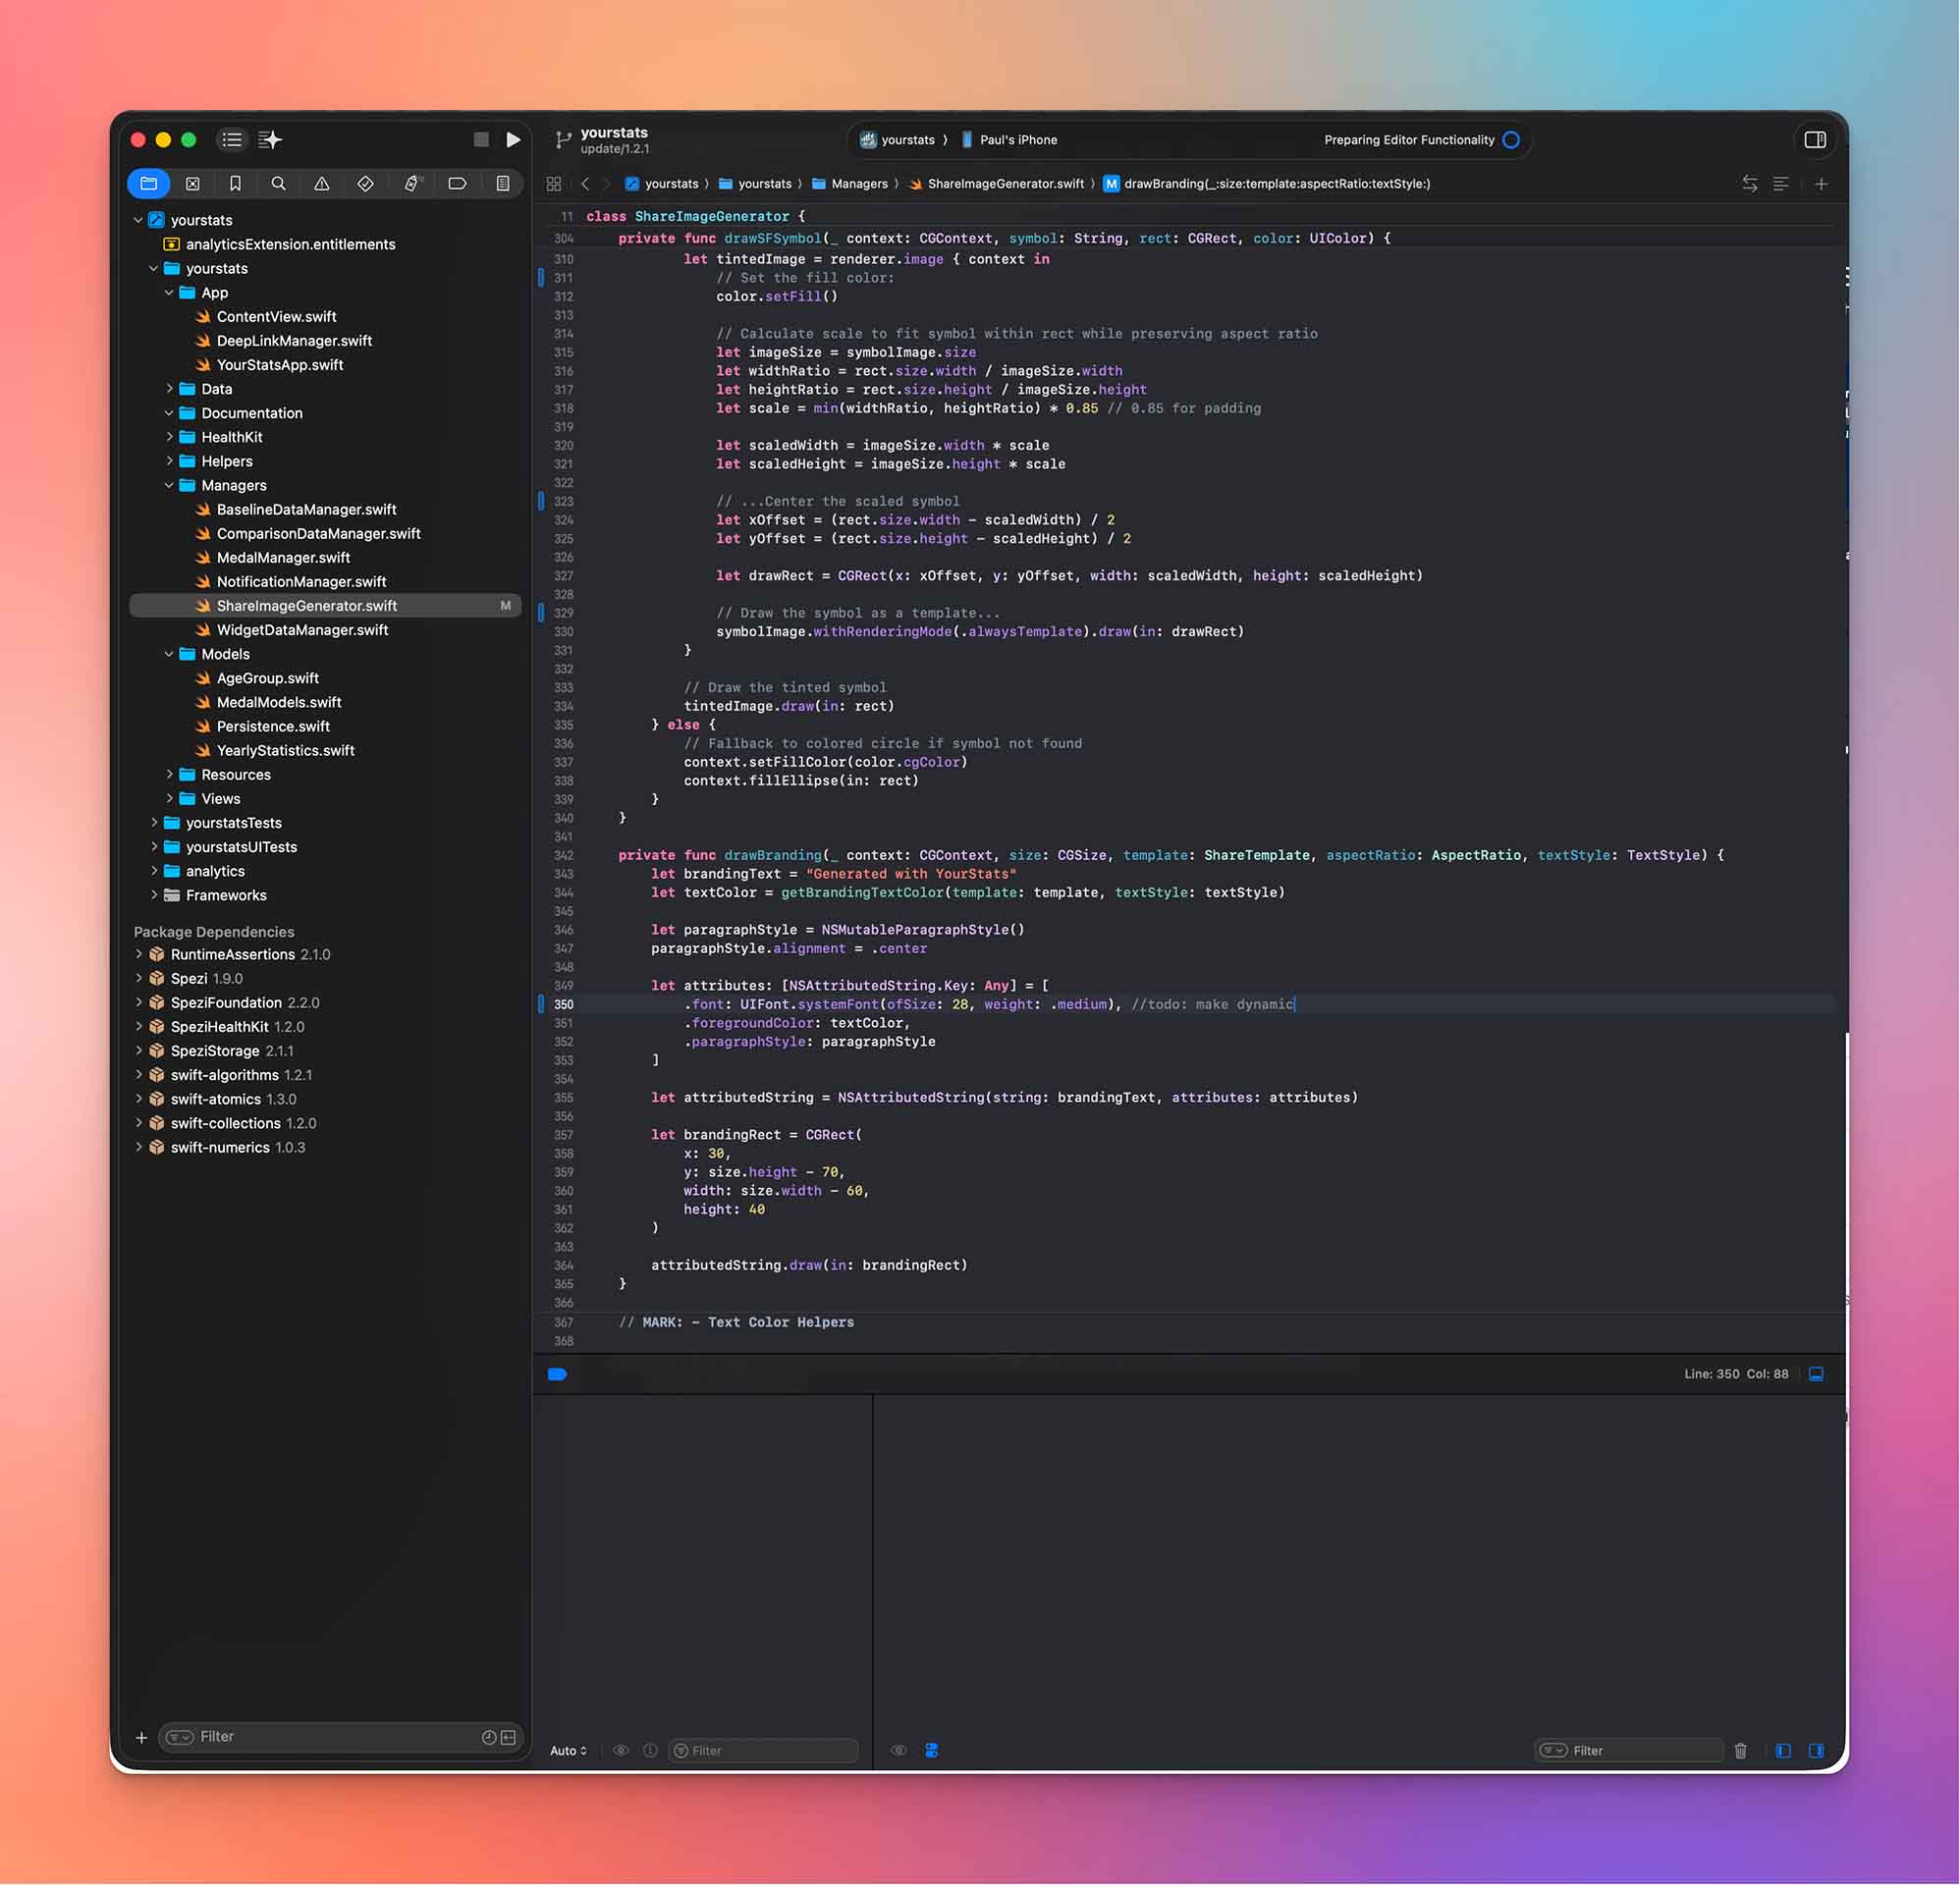Open the Breakpoint navigator icon
Screen dimensions: 1960x1885
click(457, 184)
